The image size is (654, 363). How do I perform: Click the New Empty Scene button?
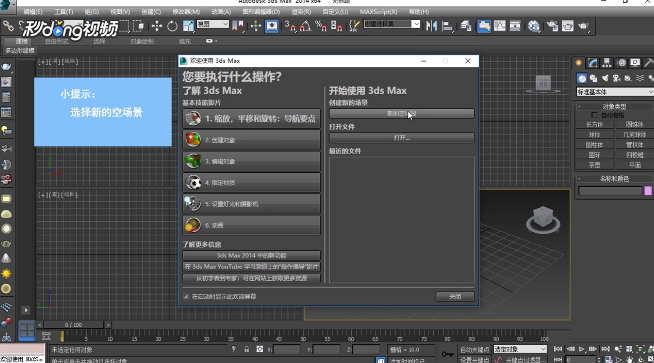coord(402,113)
